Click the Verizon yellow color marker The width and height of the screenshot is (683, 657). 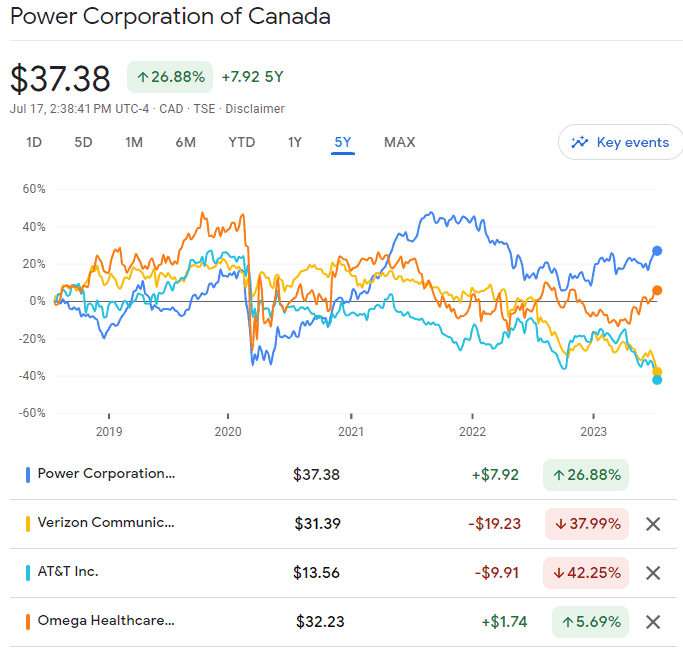28,523
